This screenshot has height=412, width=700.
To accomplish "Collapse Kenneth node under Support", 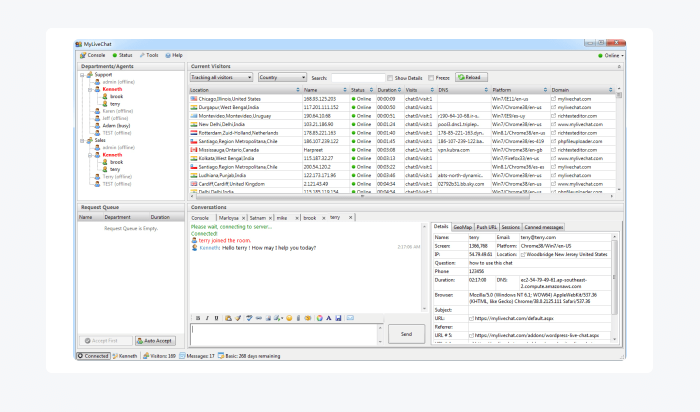I will pos(90,89).
